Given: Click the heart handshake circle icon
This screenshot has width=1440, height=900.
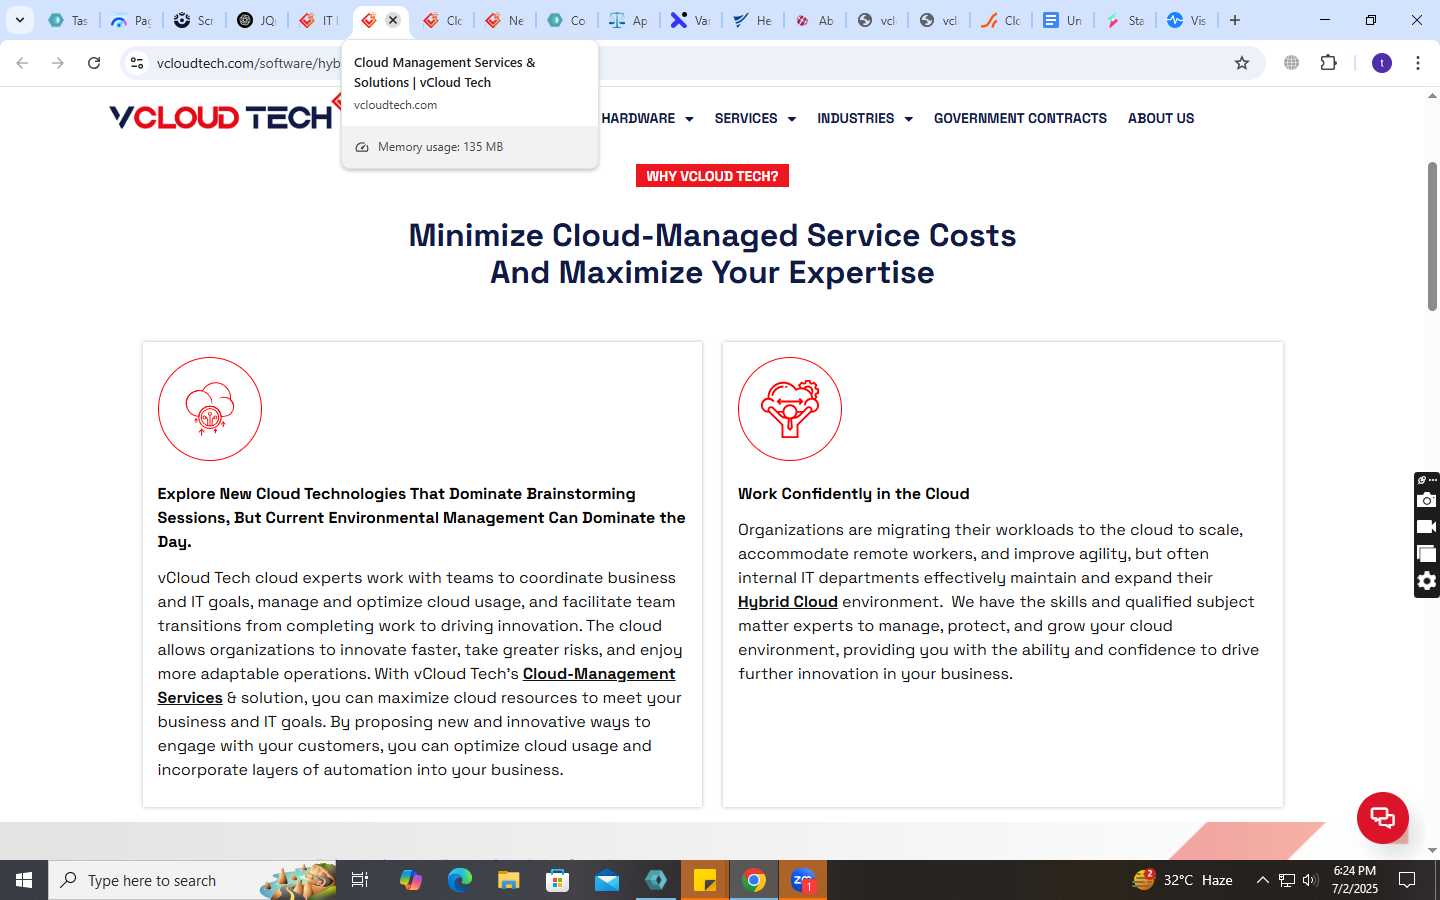Looking at the screenshot, I should pyautogui.click(x=790, y=409).
